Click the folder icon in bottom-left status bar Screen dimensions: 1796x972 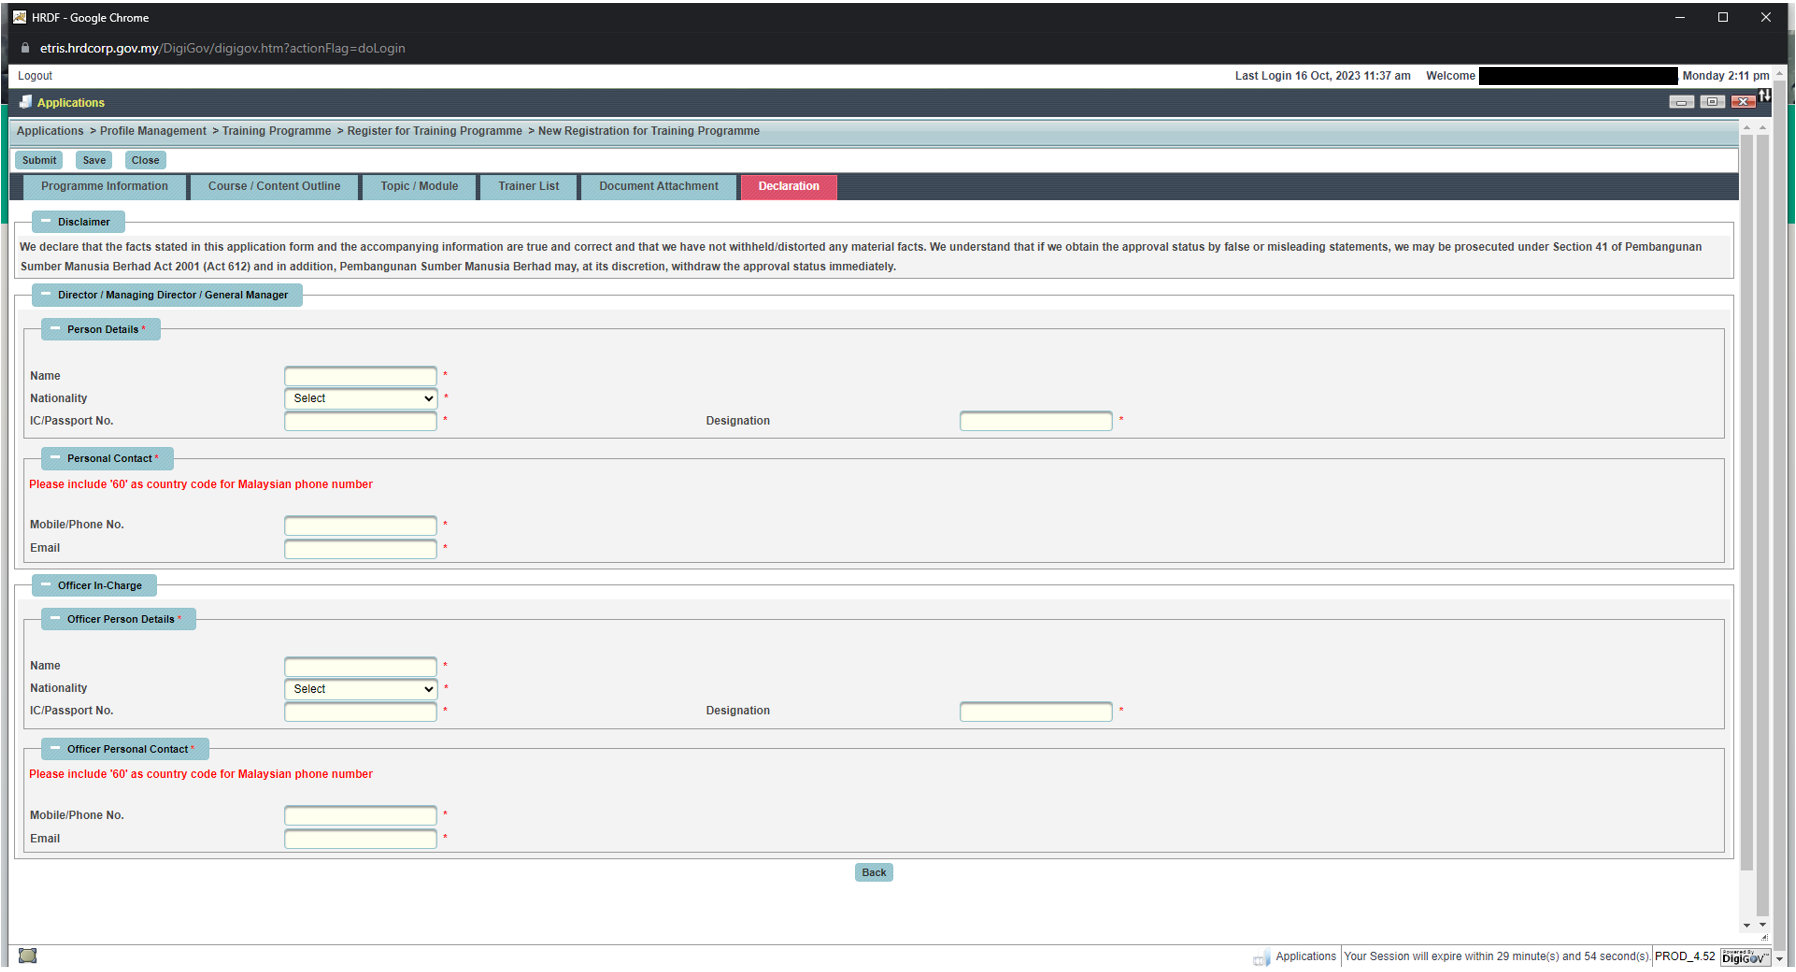[28, 956]
